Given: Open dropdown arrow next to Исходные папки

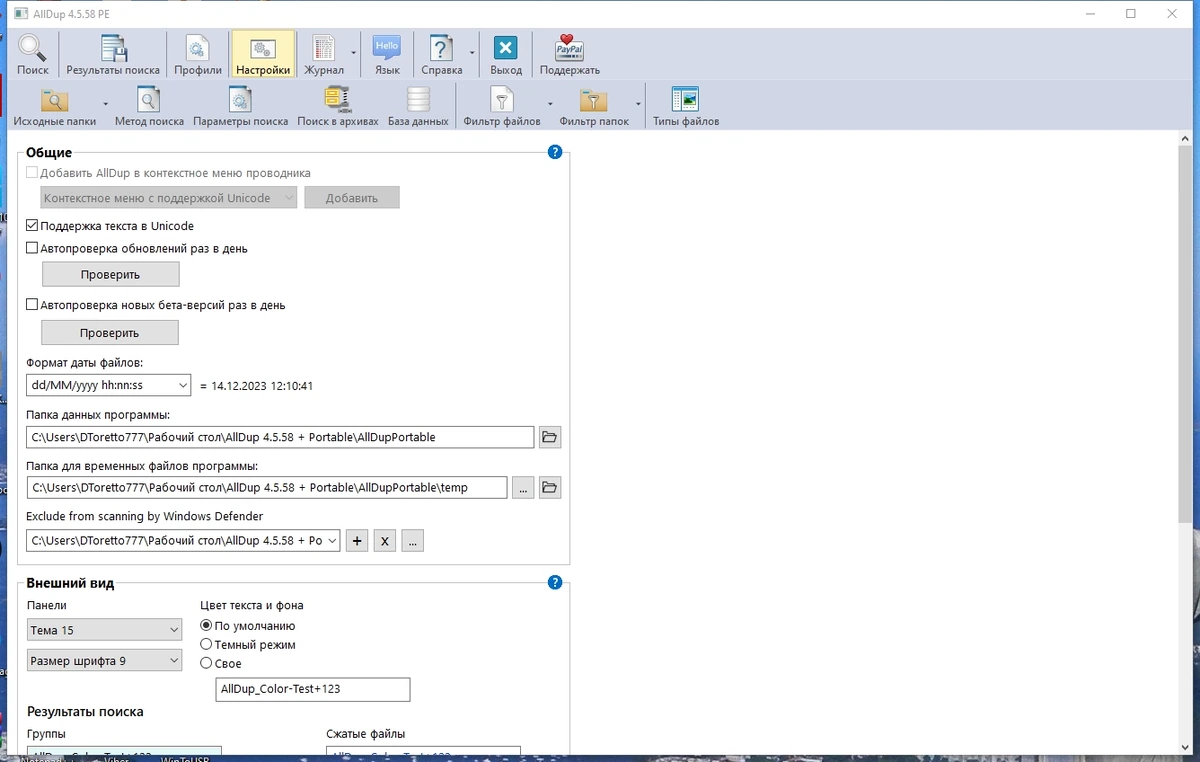Looking at the screenshot, I should pyautogui.click(x=105, y=103).
